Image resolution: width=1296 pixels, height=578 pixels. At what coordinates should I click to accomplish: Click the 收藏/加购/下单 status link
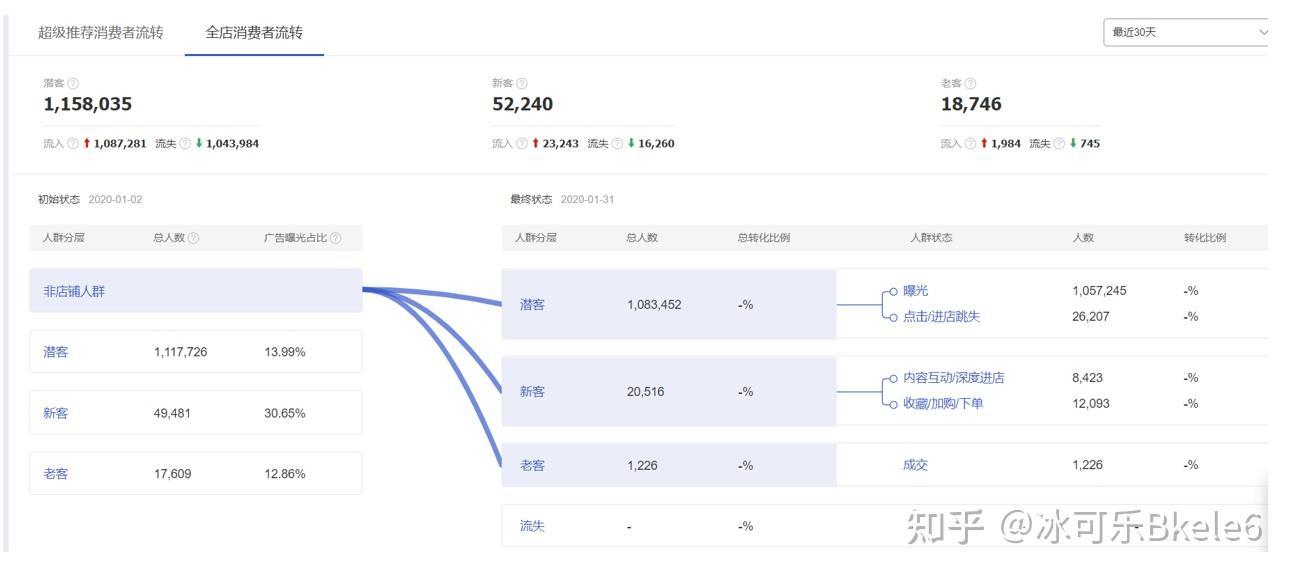943,404
